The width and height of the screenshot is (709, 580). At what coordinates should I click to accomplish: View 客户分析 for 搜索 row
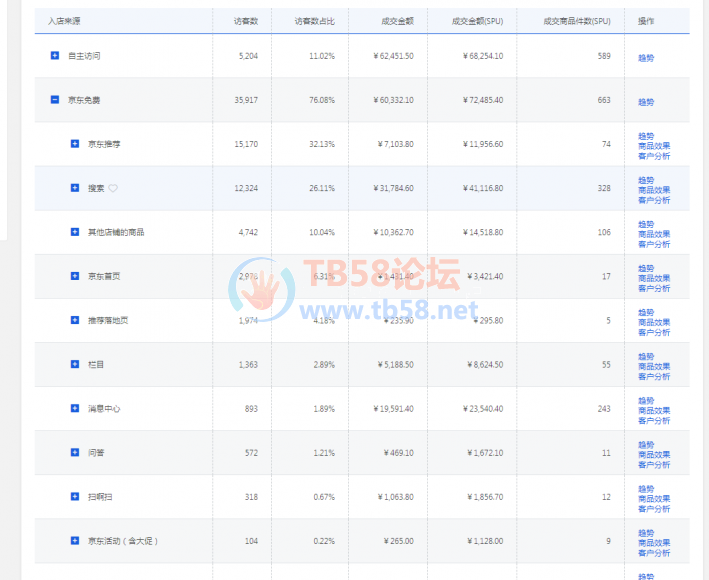tap(654, 200)
